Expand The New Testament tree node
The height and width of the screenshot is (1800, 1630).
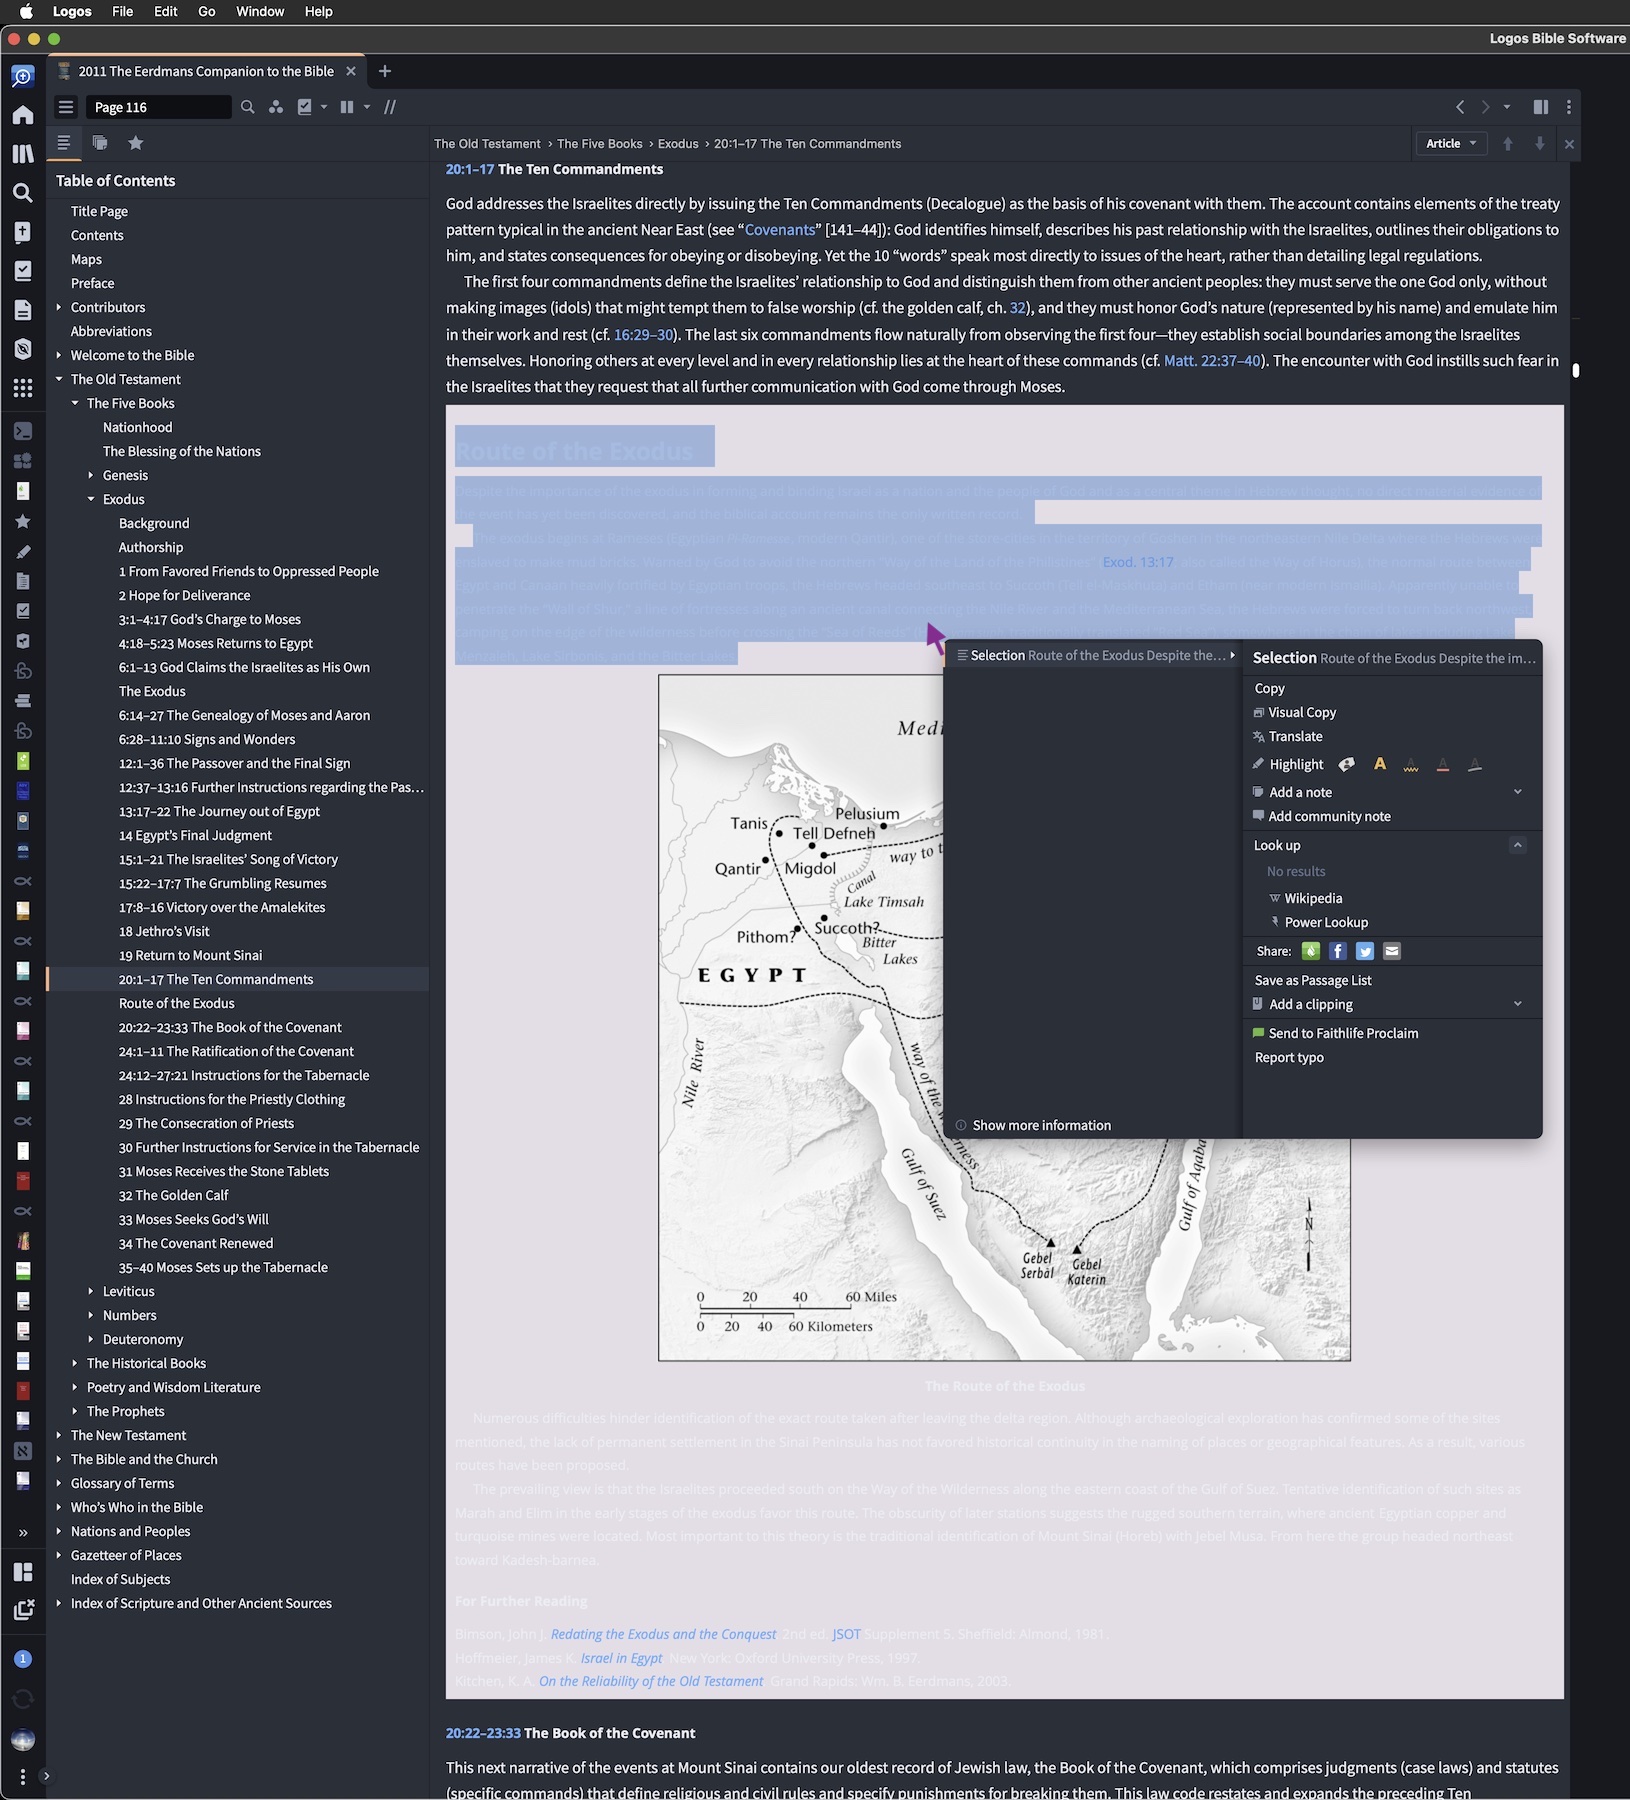(x=59, y=1435)
